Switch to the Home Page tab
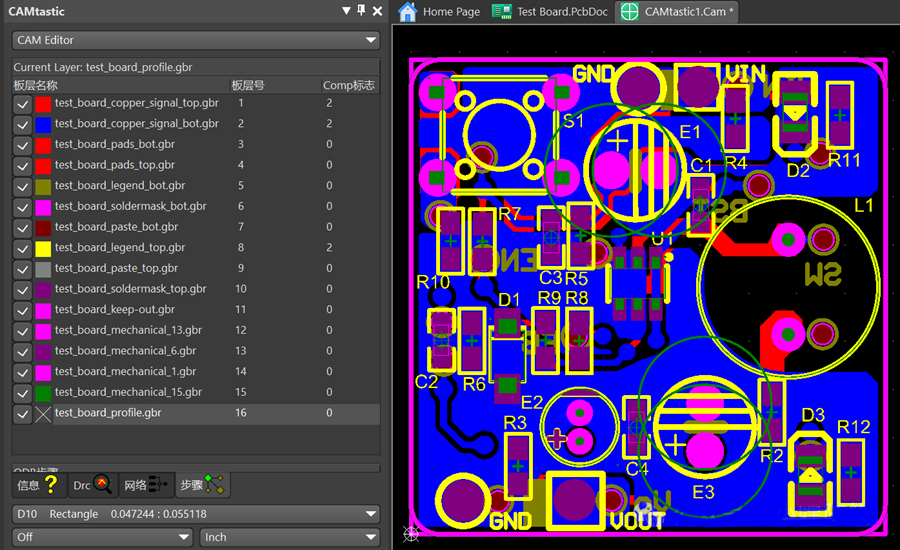Screen dimensions: 900x550 pos(440,12)
